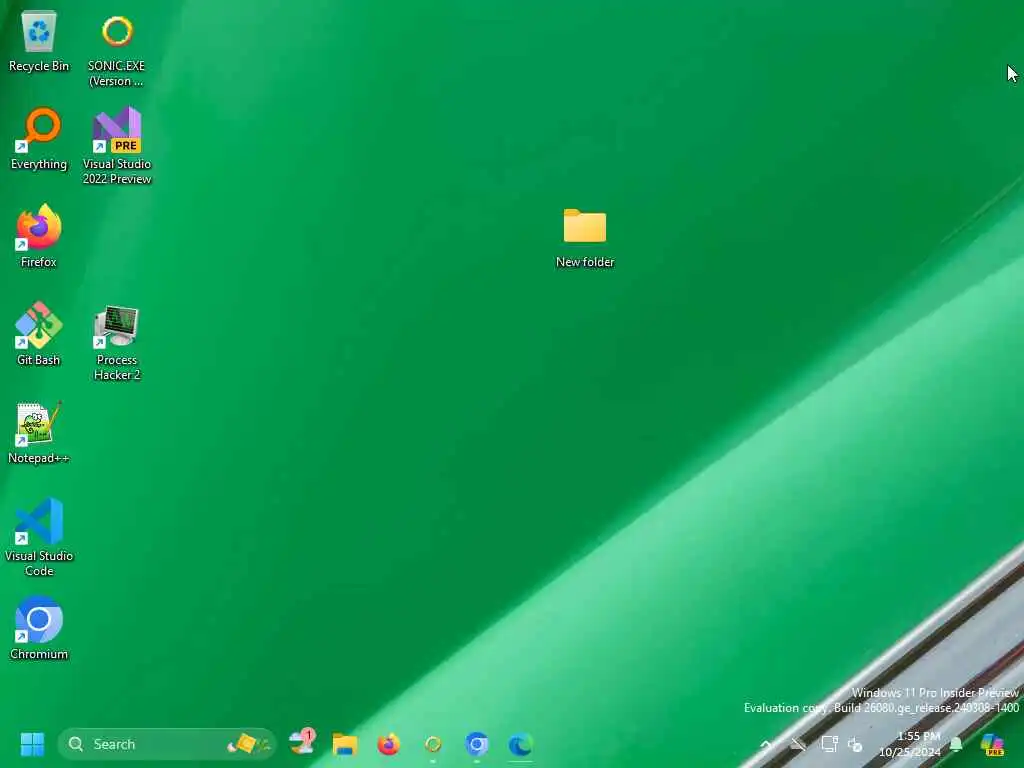The image size is (1024, 768).
Task: Open Firefox from the taskbar
Action: pos(389,744)
